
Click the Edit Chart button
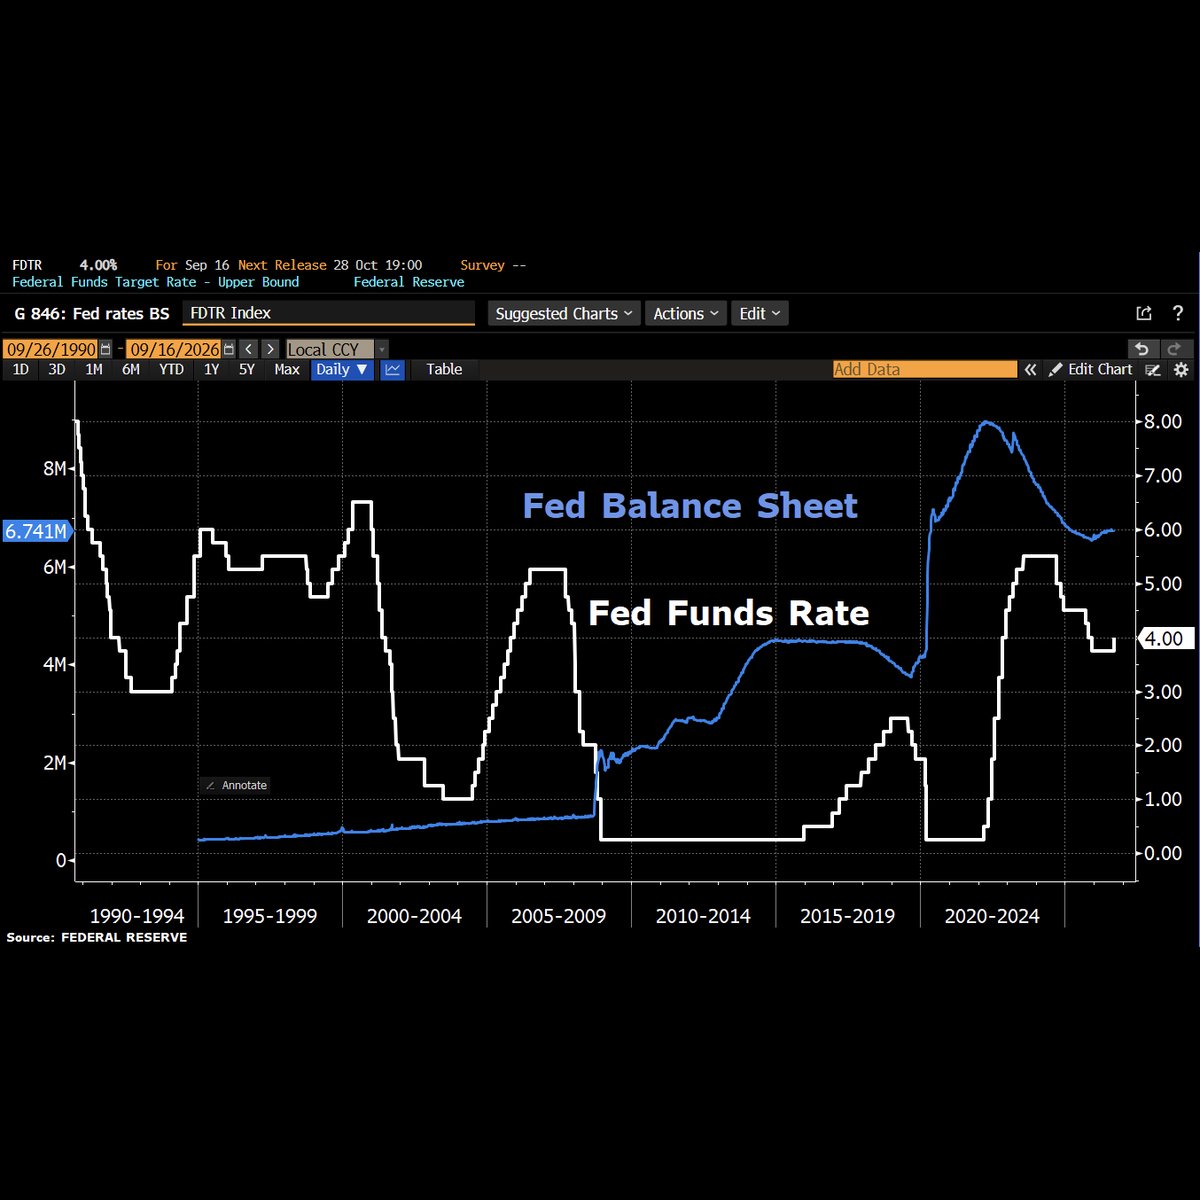click(1090, 370)
